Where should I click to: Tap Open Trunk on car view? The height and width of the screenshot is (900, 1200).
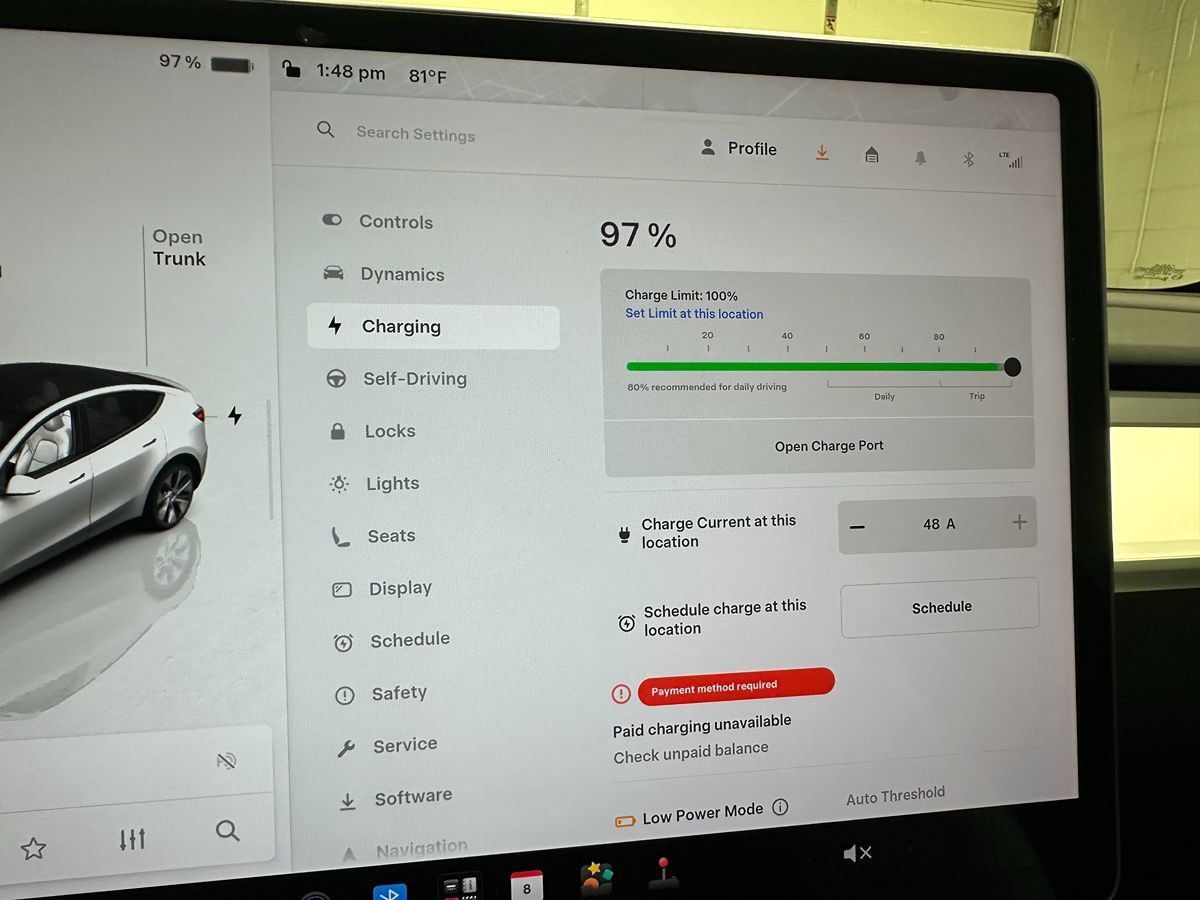(x=178, y=248)
